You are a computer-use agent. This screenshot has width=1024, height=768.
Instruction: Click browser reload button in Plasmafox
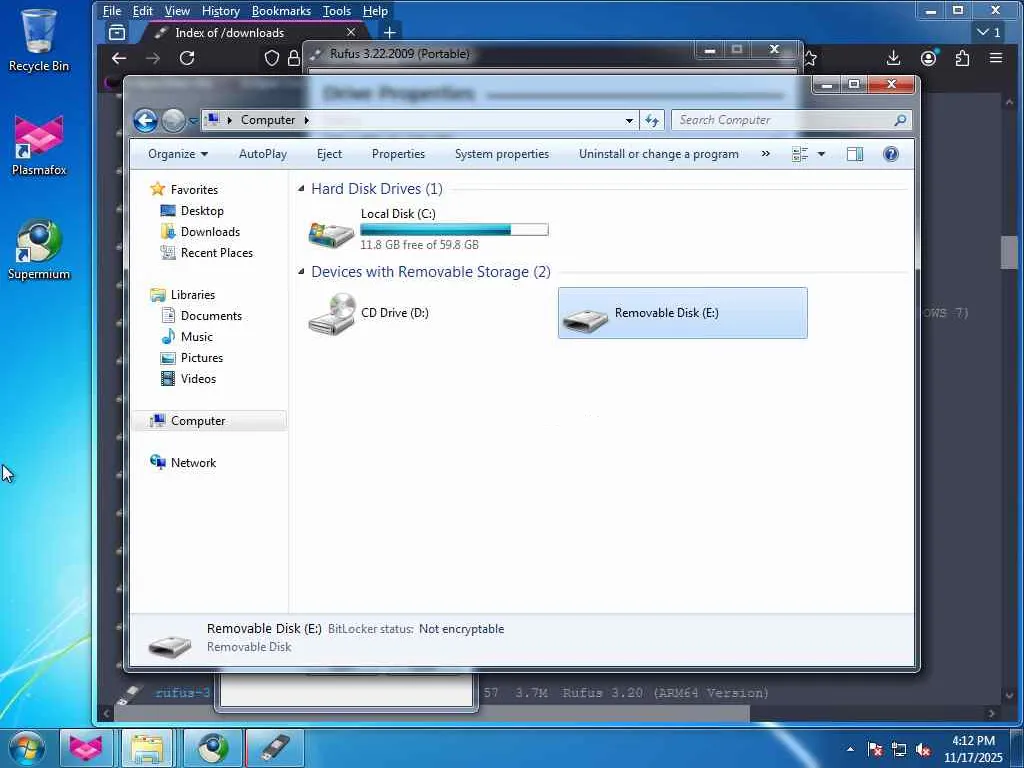click(x=187, y=58)
